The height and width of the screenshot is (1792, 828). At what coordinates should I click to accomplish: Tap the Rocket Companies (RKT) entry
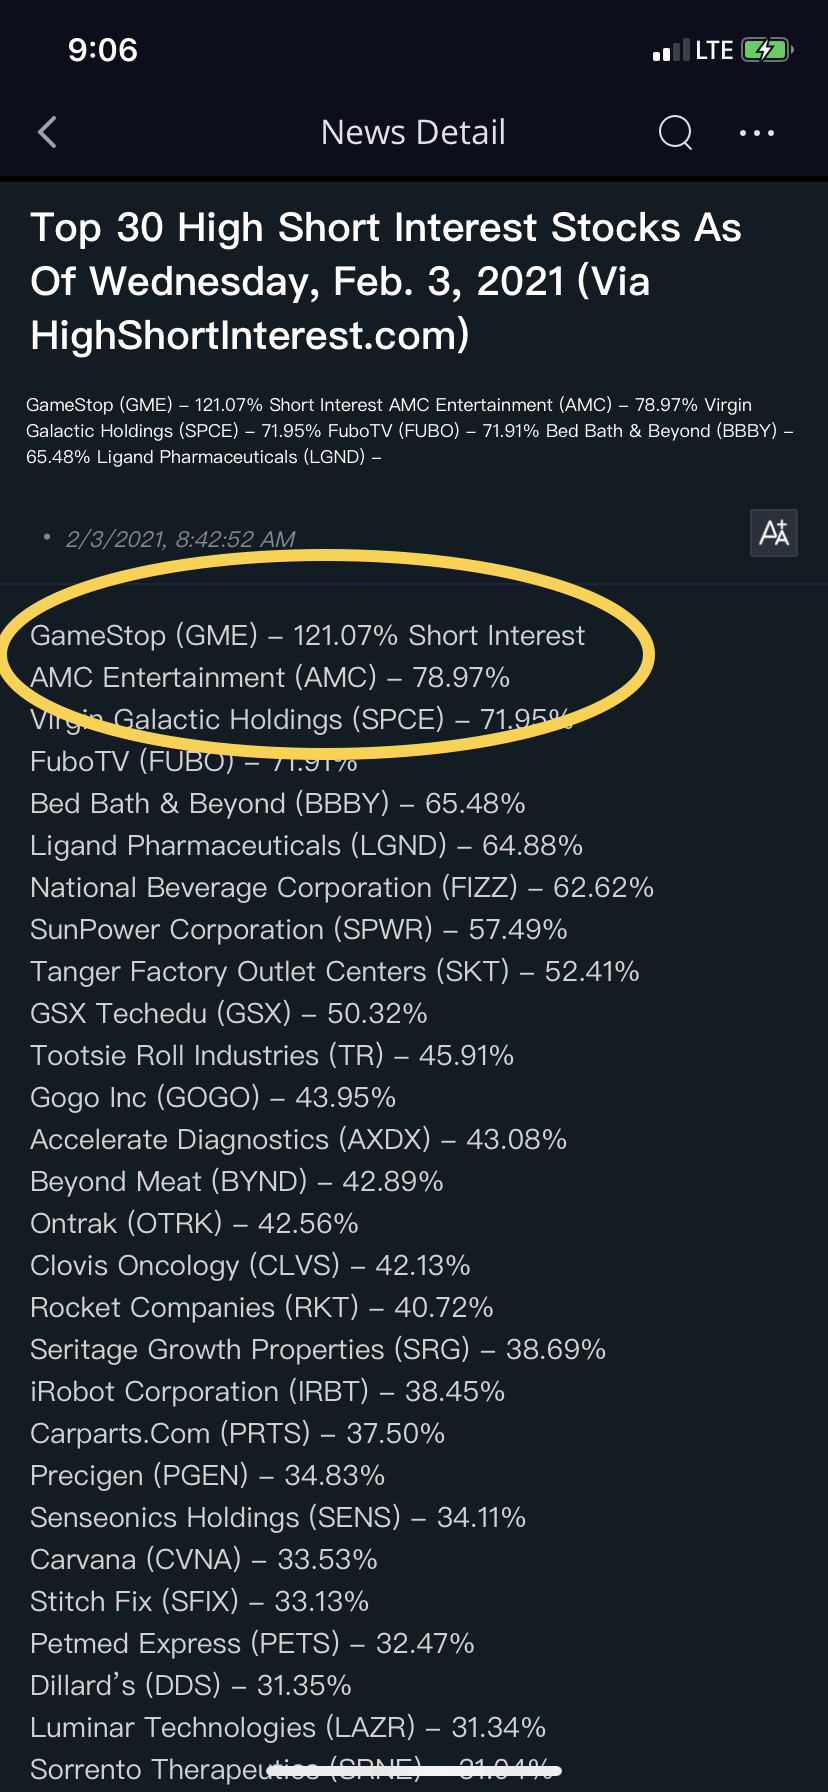[261, 1308]
